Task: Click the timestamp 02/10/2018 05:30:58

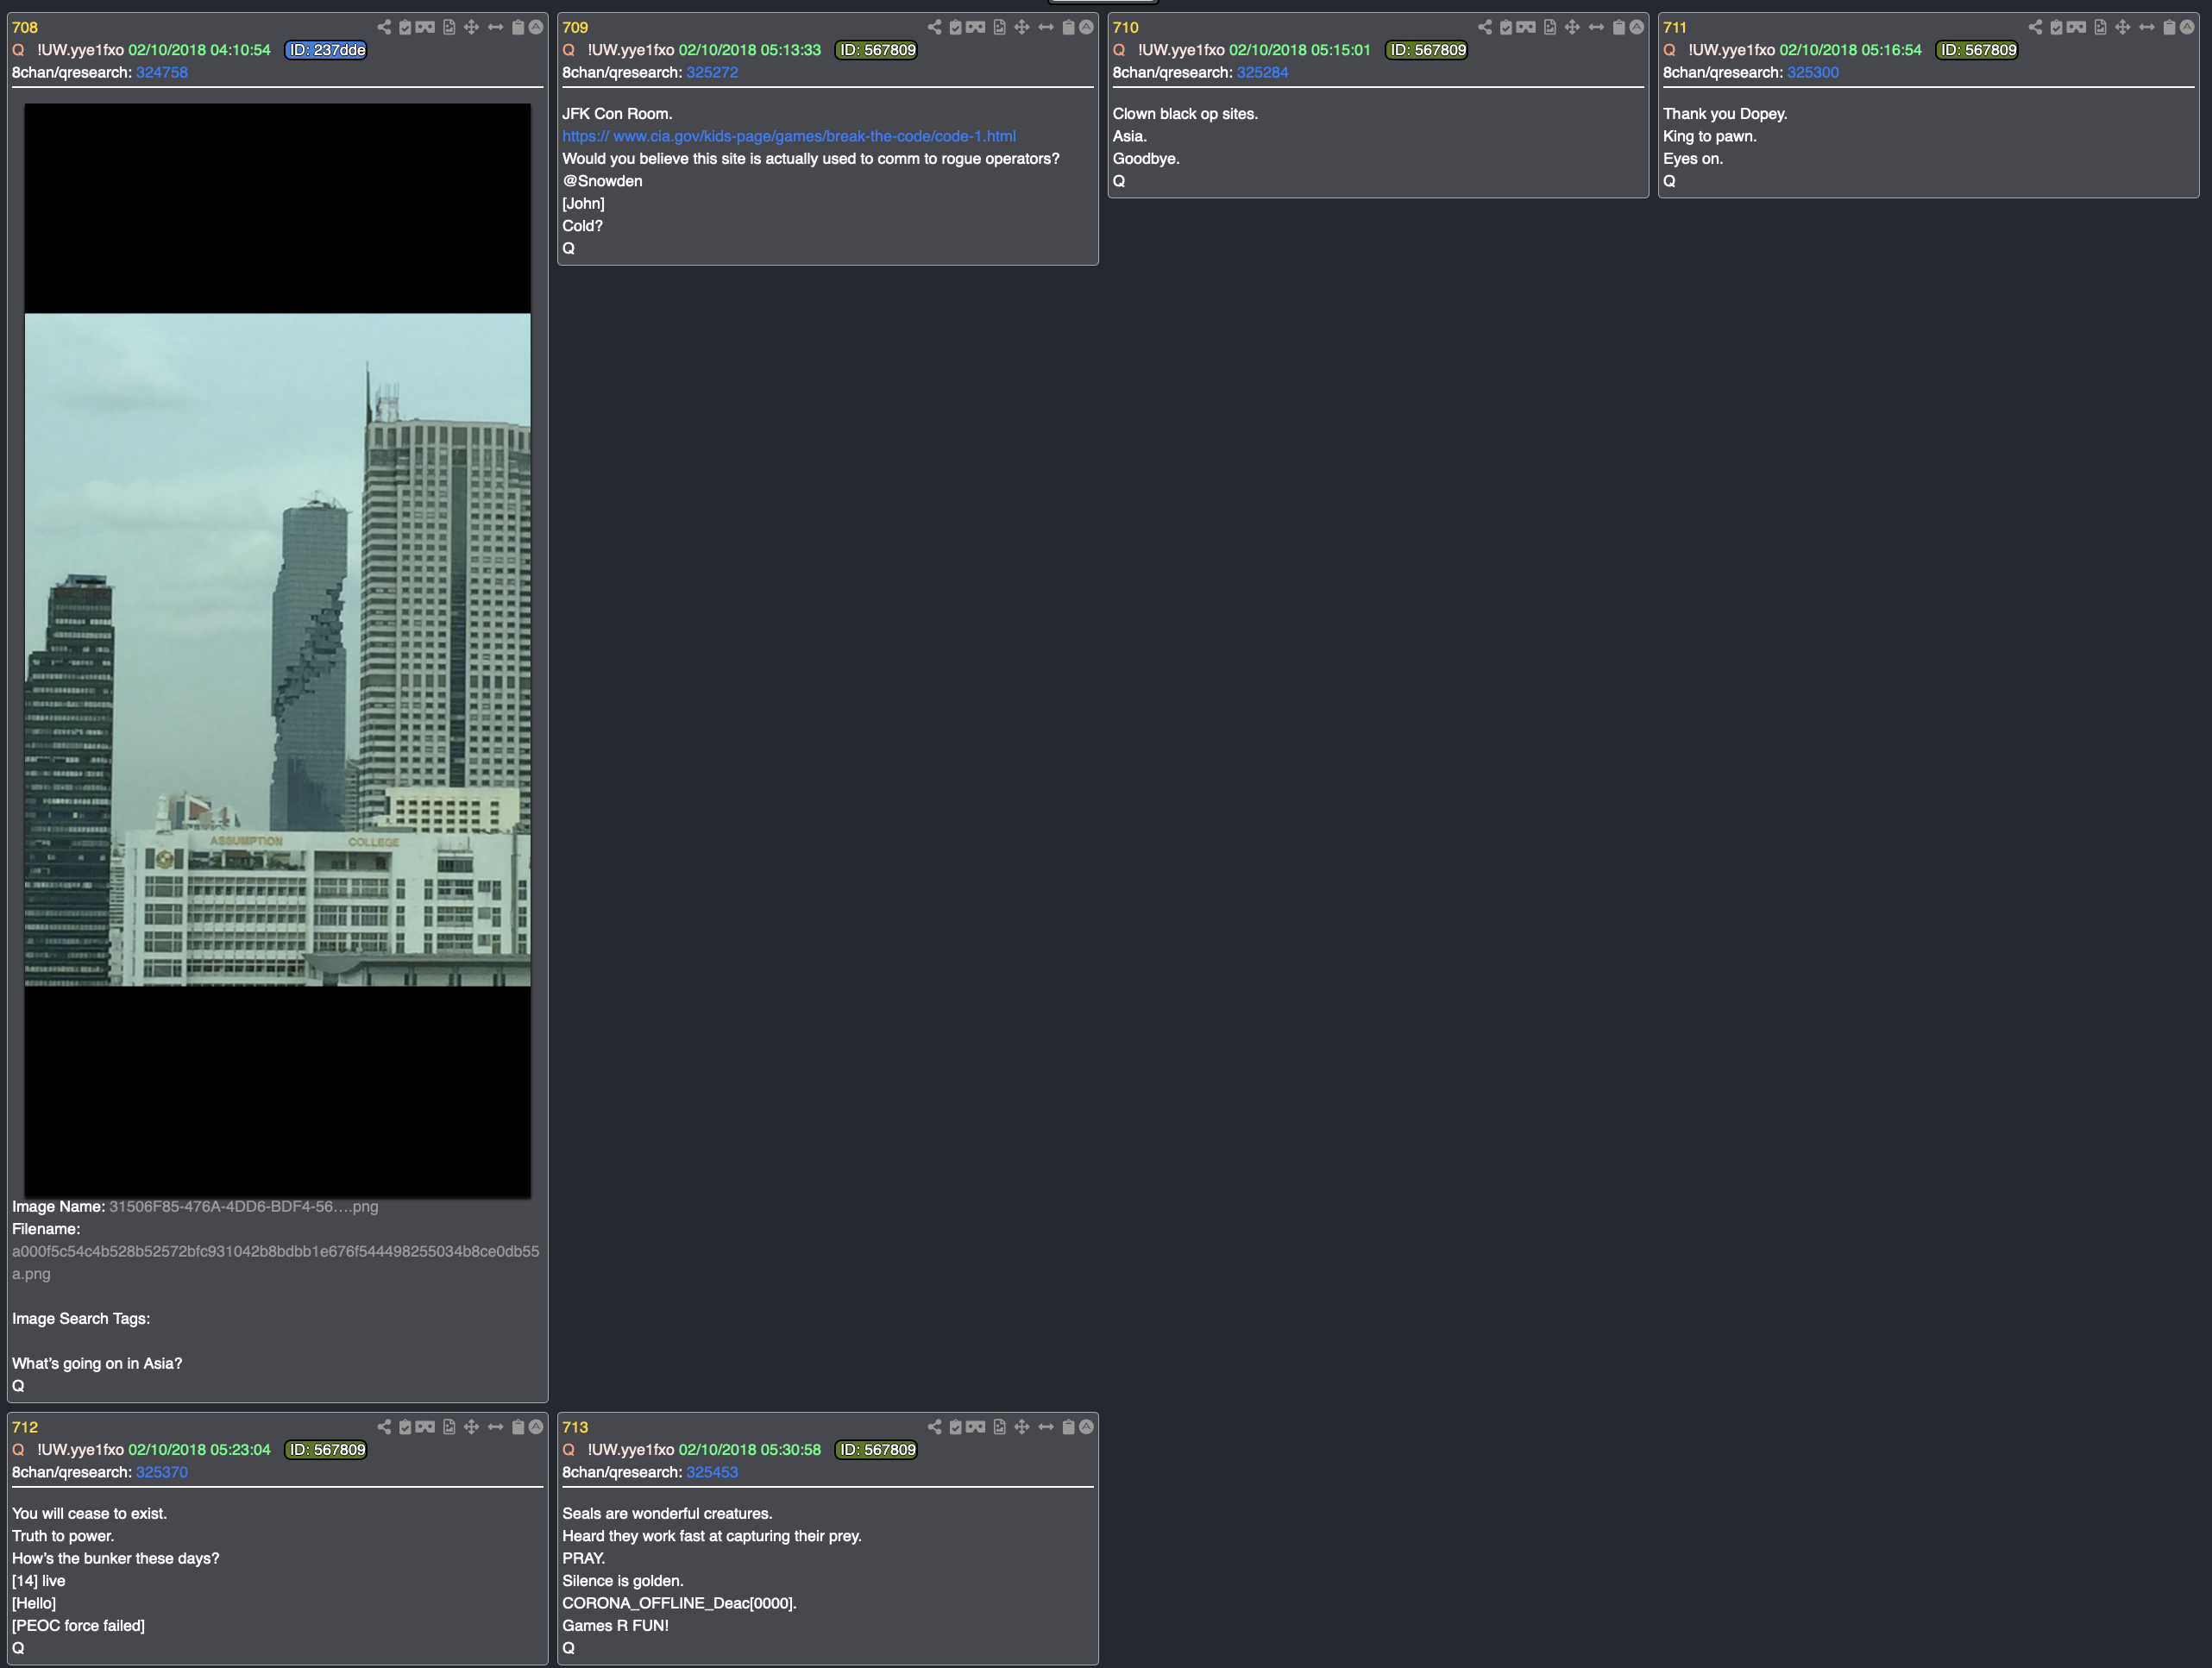Action: pyautogui.click(x=750, y=1450)
